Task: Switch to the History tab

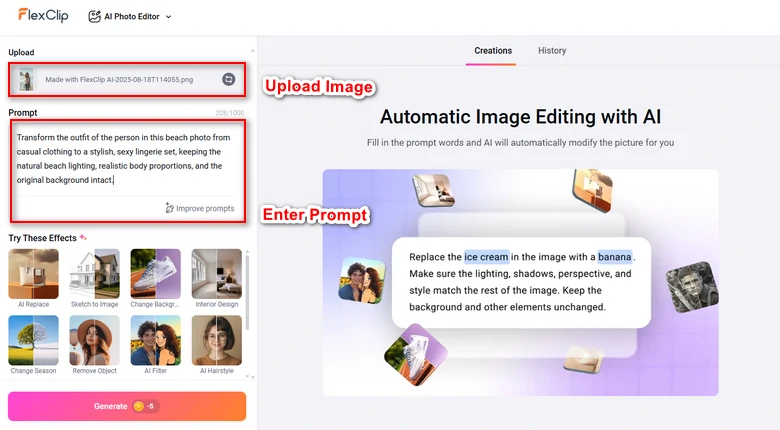Action: pyautogui.click(x=552, y=51)
